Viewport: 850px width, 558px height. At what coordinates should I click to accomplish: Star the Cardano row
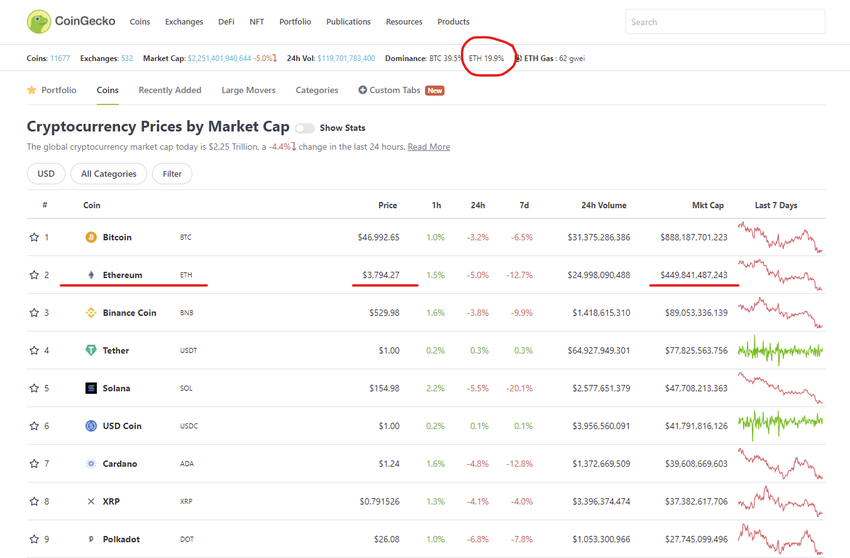(x=34, y=464)
